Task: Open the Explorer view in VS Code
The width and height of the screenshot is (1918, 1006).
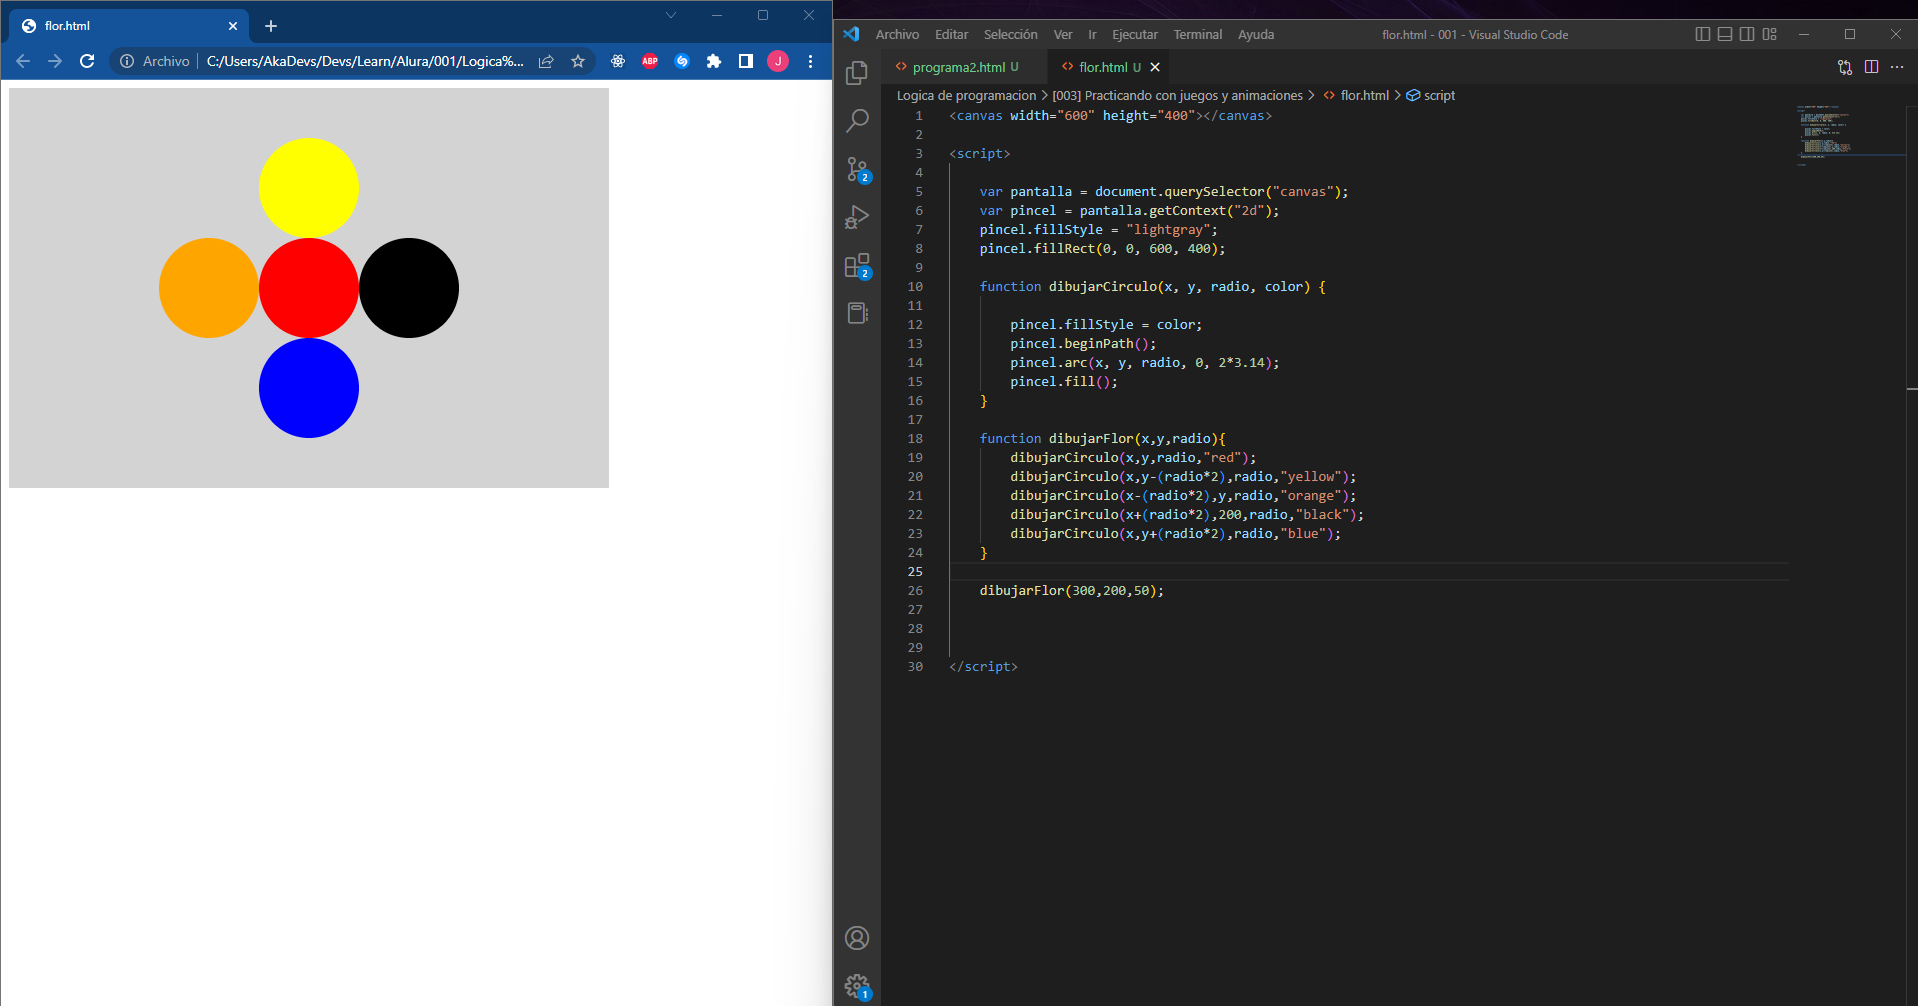Action: point(857,73)
